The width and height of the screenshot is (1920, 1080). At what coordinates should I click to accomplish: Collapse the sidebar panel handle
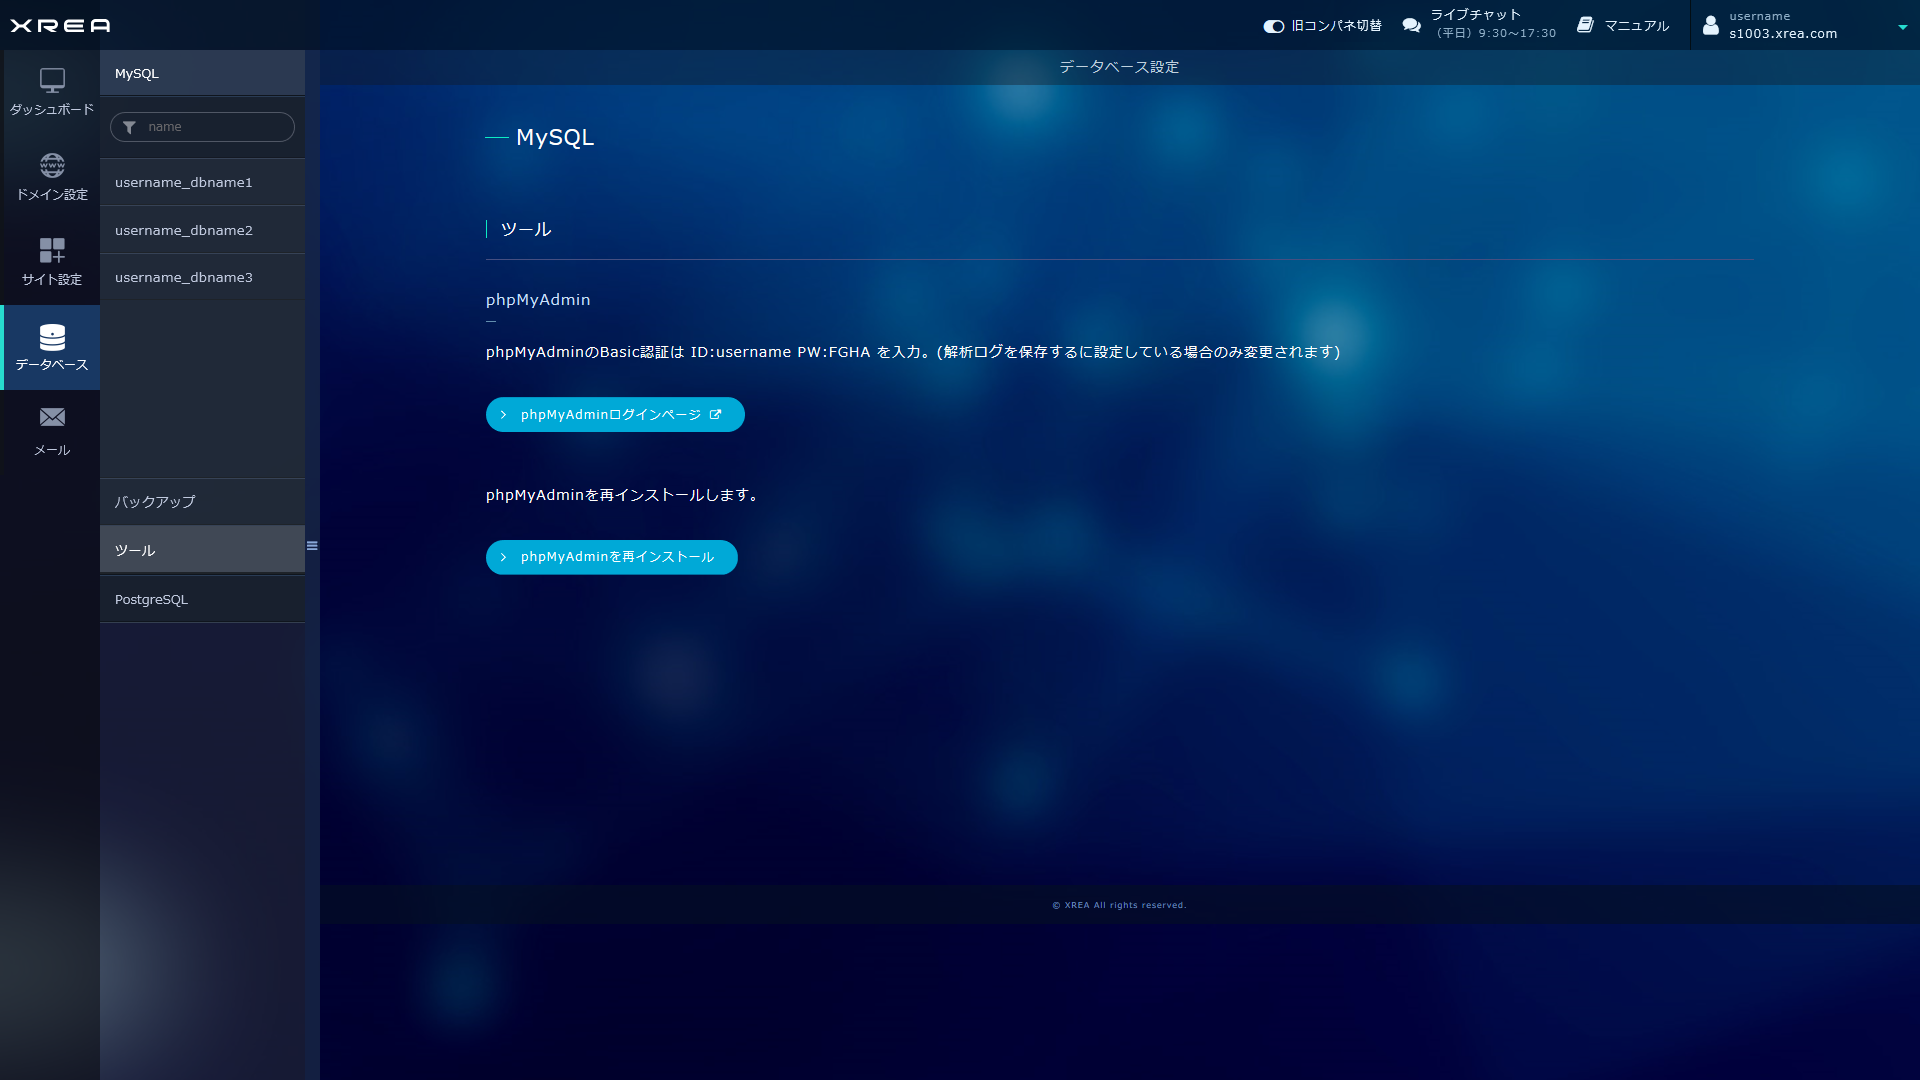click(312, 546)
